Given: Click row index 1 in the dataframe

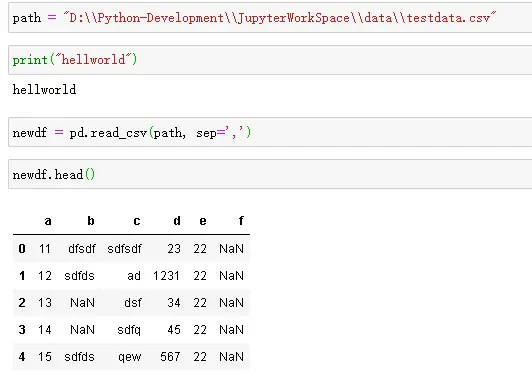Looking at the screenshot, I should pos(22,276).
